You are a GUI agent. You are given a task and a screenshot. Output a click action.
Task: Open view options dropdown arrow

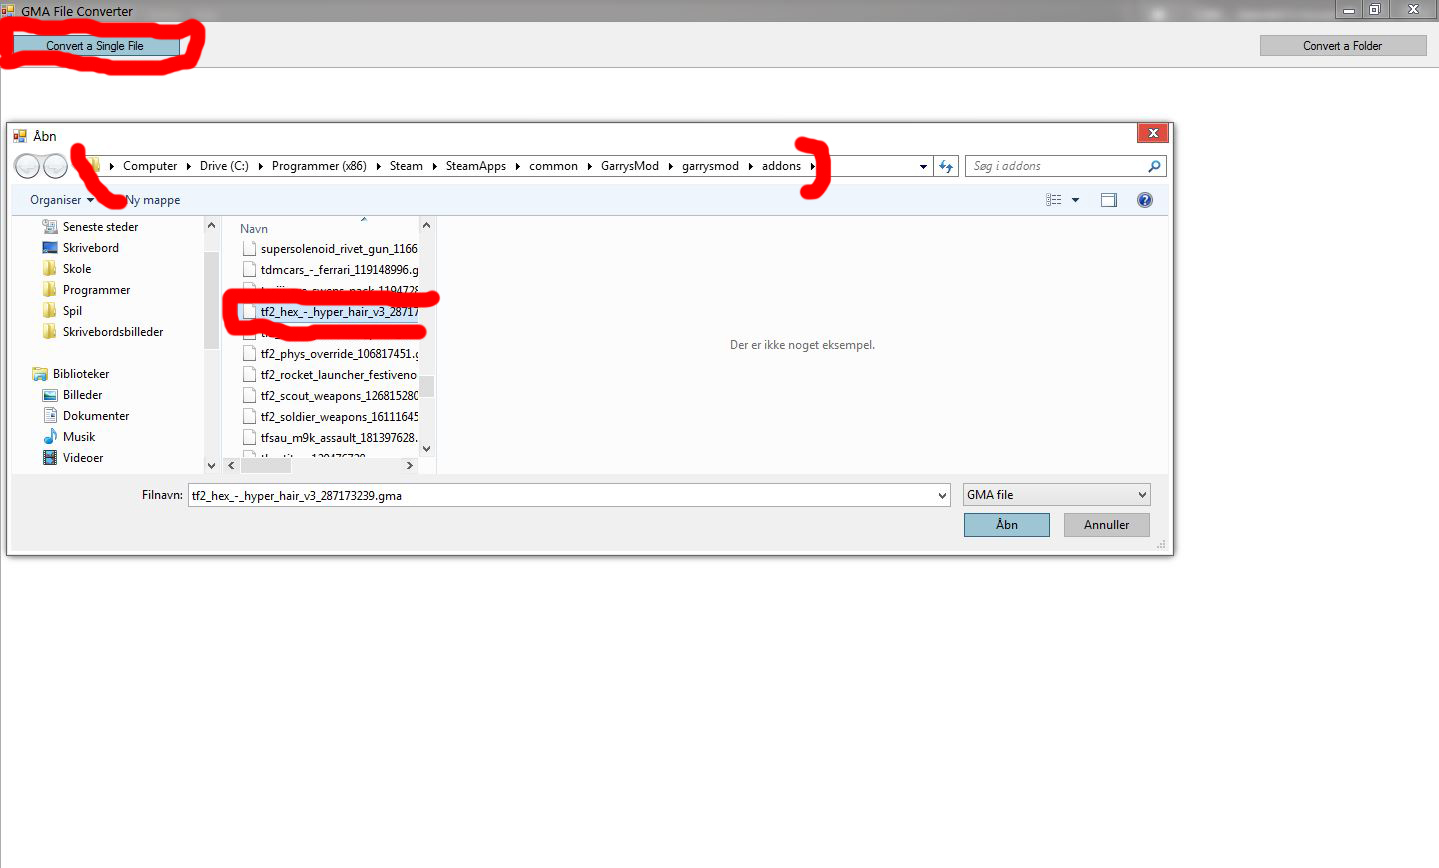[1076, 200]
